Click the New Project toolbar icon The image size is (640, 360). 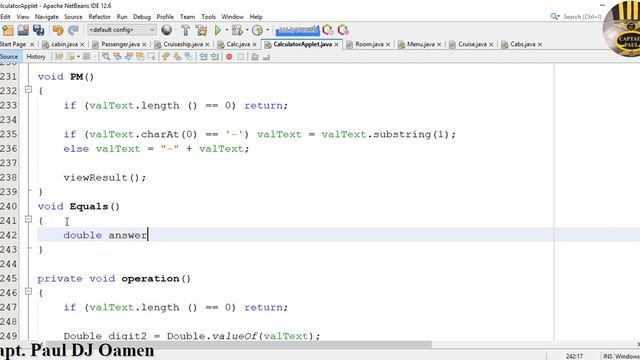coord(8,30)
